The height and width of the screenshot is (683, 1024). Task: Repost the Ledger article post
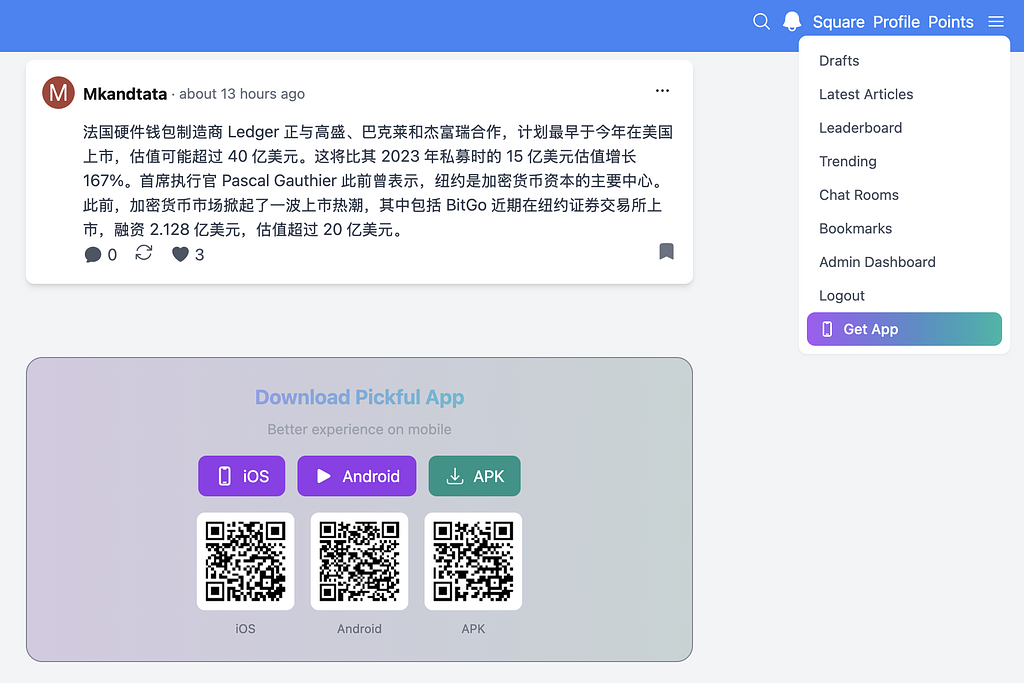coord(144,253)
